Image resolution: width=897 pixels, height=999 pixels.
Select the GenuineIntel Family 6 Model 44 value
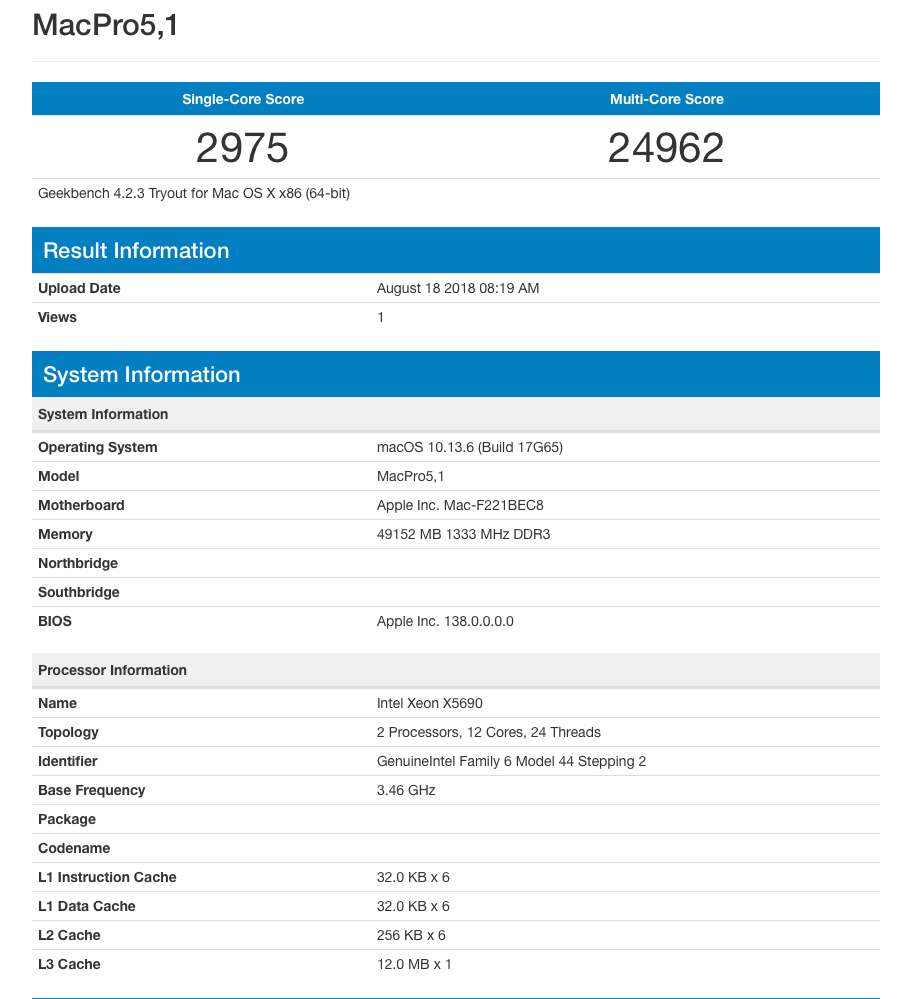(x=511, y=761)
